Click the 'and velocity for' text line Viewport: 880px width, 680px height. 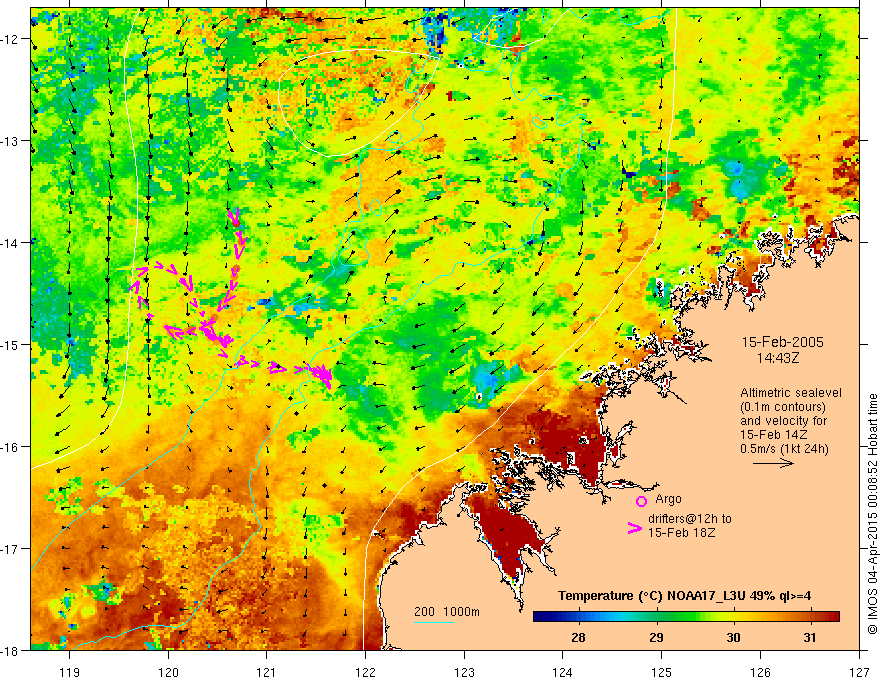[x=783, y=421]
